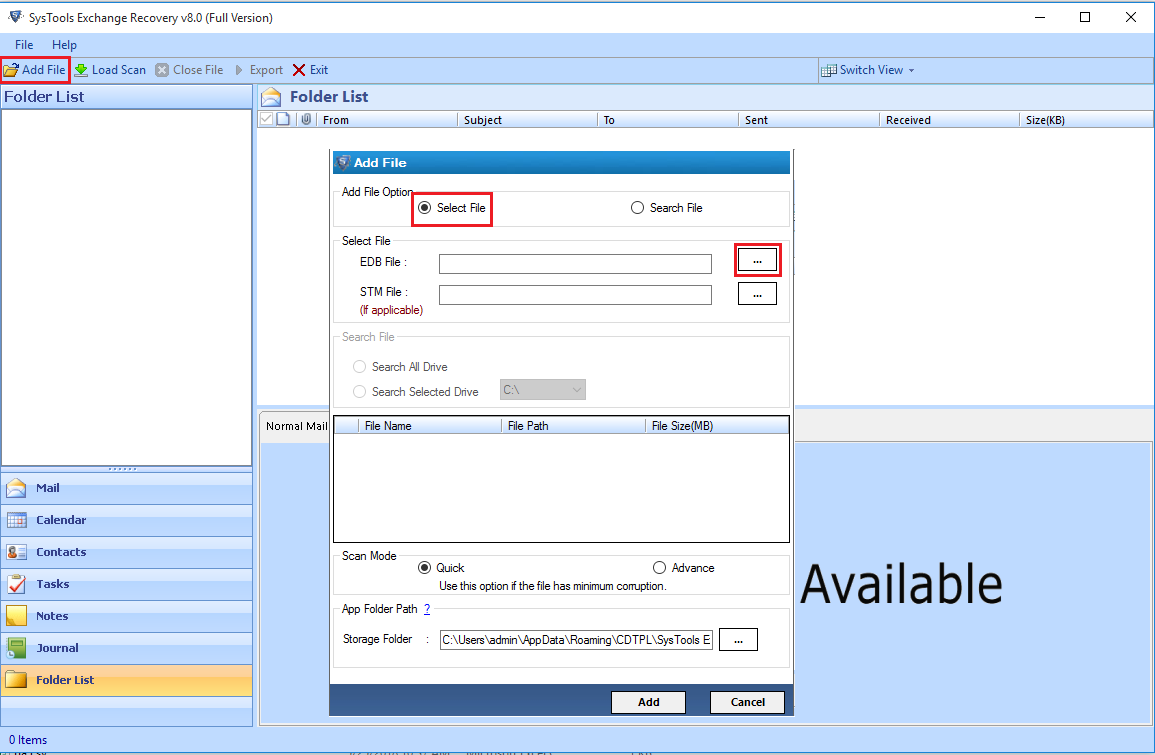Select the Select File radio option
The height and width of the screenshot is (755, 1155).
424,208
